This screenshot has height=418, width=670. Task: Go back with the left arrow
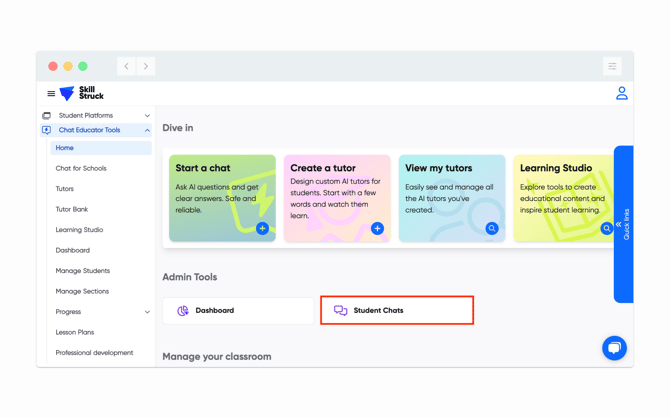pyautogui.click(x=127, y=66)
